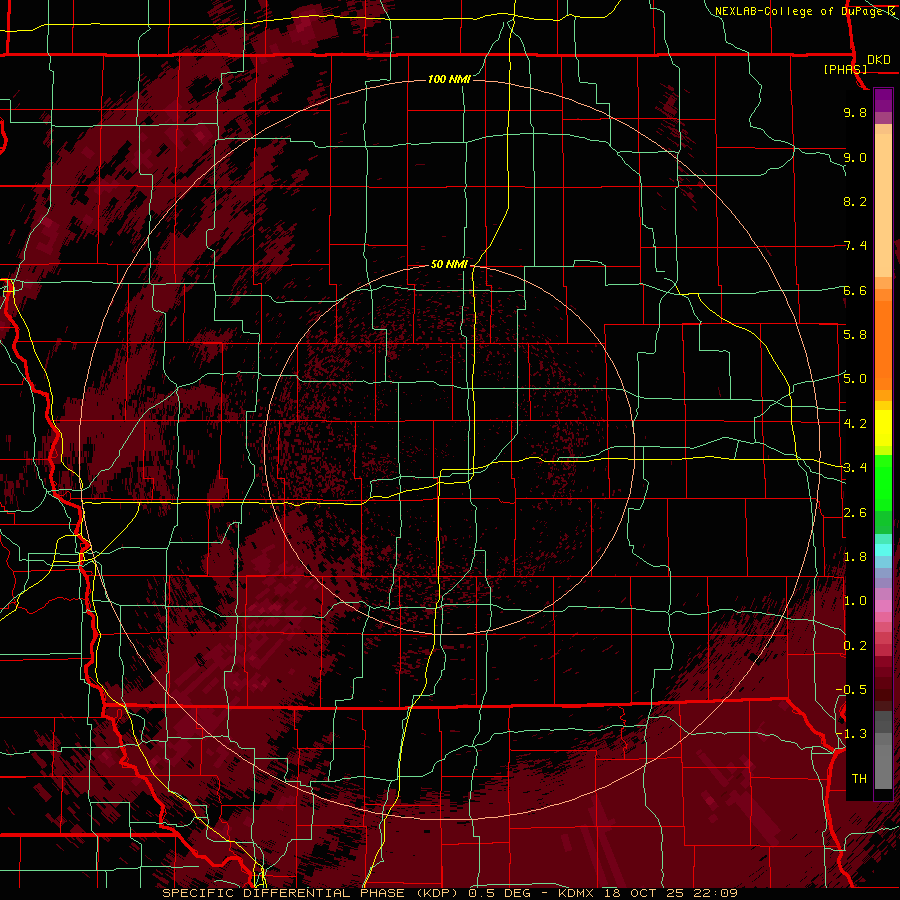This screenshot has height=900, width=900.
Task: Select the 9.0 value on the color scale
Action: pos(855,157)
